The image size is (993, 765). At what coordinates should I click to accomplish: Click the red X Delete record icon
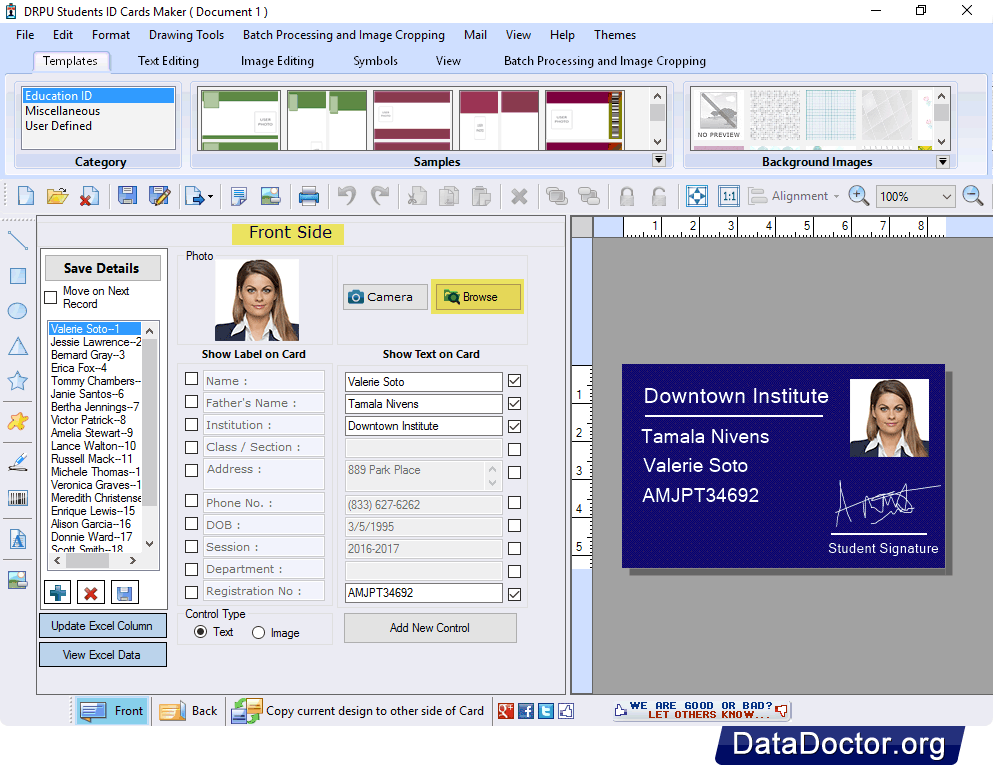click(x=91, y=593)
